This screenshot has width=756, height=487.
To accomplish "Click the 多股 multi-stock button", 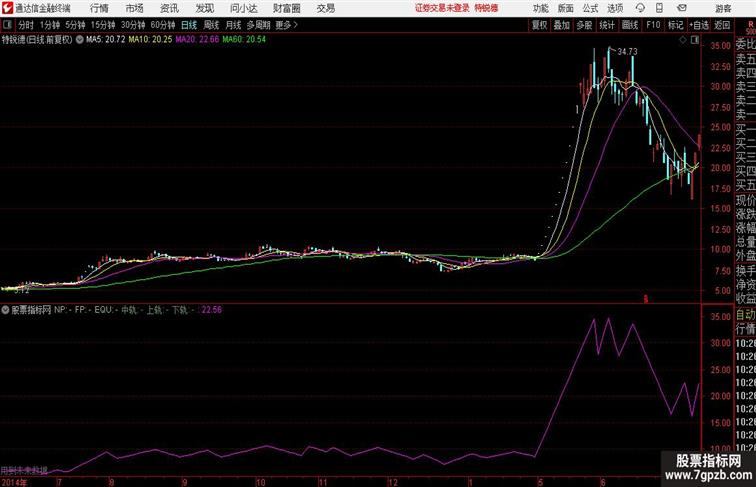I will coord(584,25).
